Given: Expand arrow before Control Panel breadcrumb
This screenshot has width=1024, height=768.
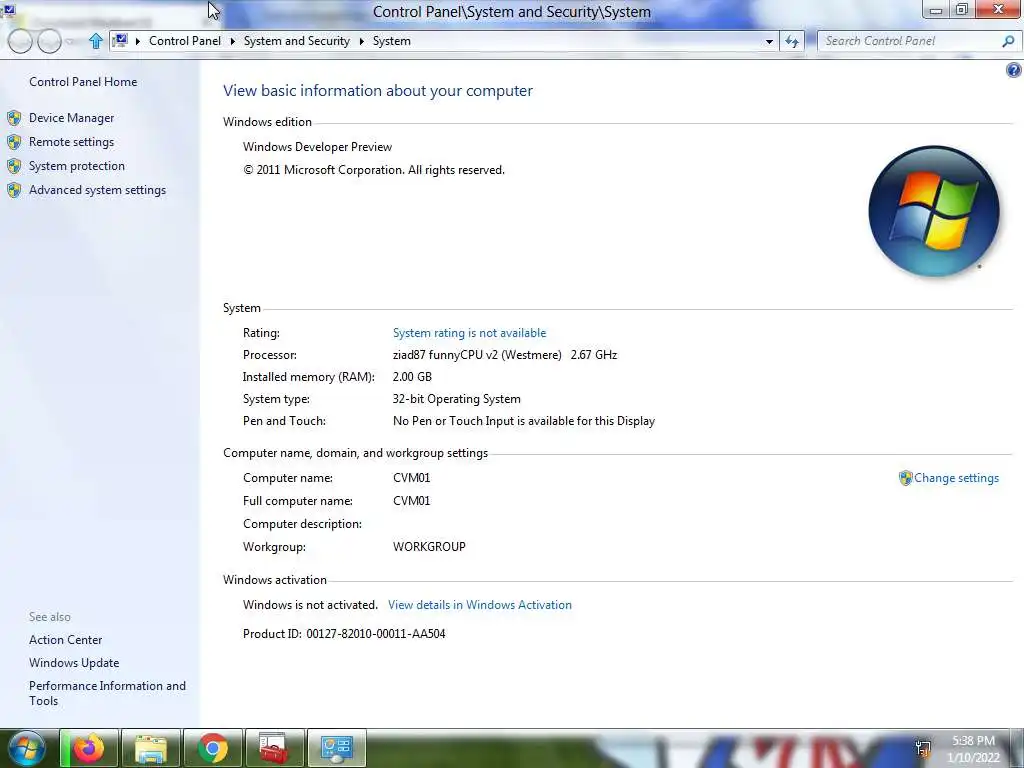Looking at the screenshot, I should 138,41.
